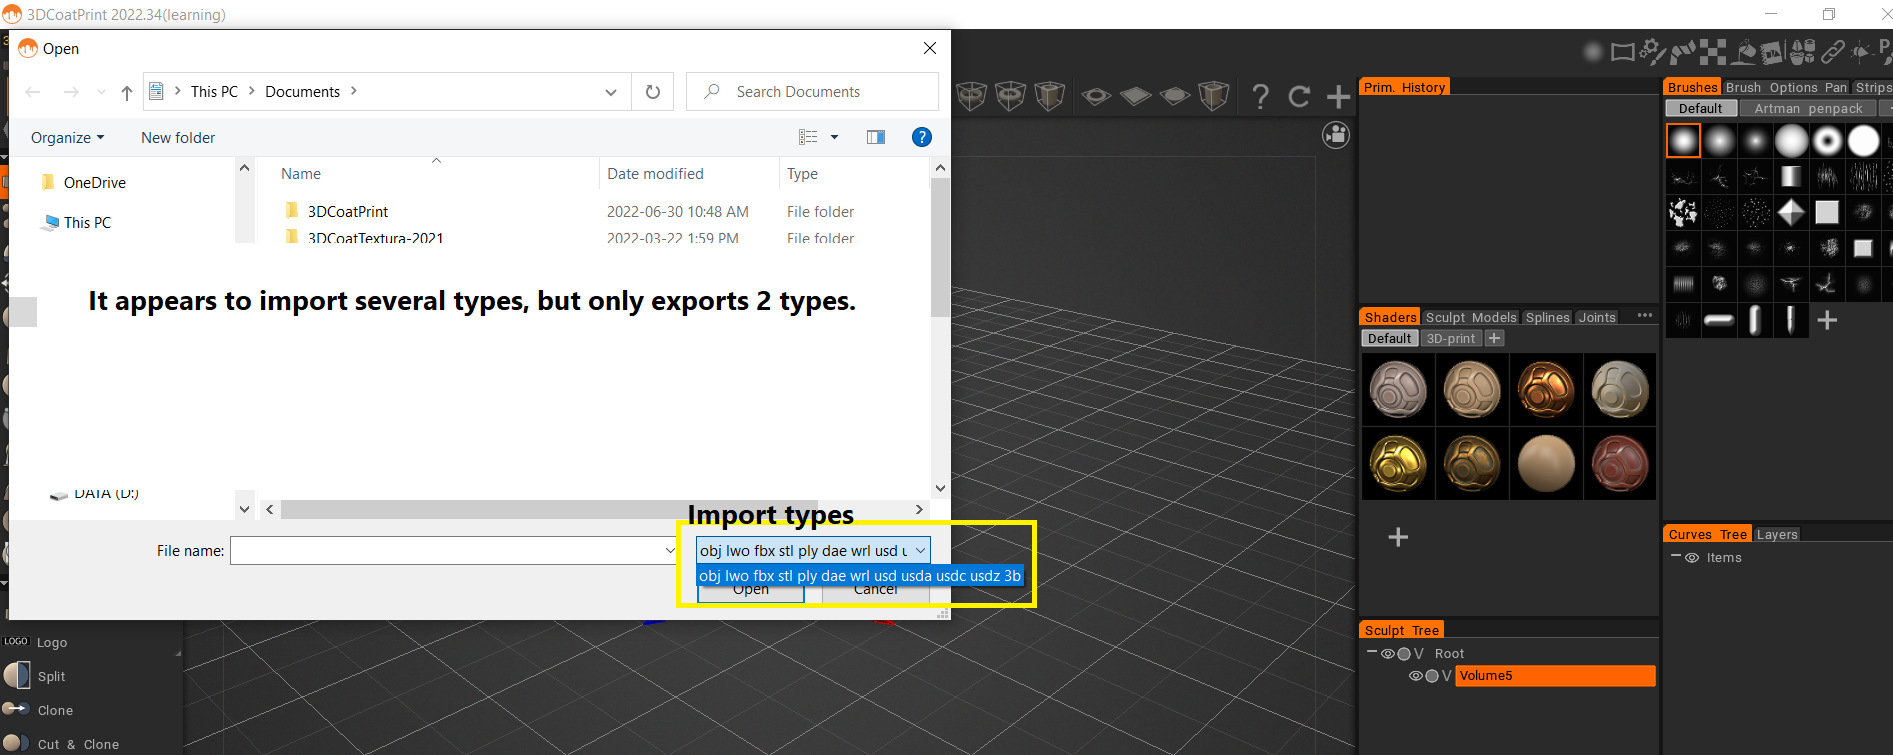The height and width of the screenshot is (755, 1893).
Task: Sort files by Date modified column
Action: click(x=655, y=174)
